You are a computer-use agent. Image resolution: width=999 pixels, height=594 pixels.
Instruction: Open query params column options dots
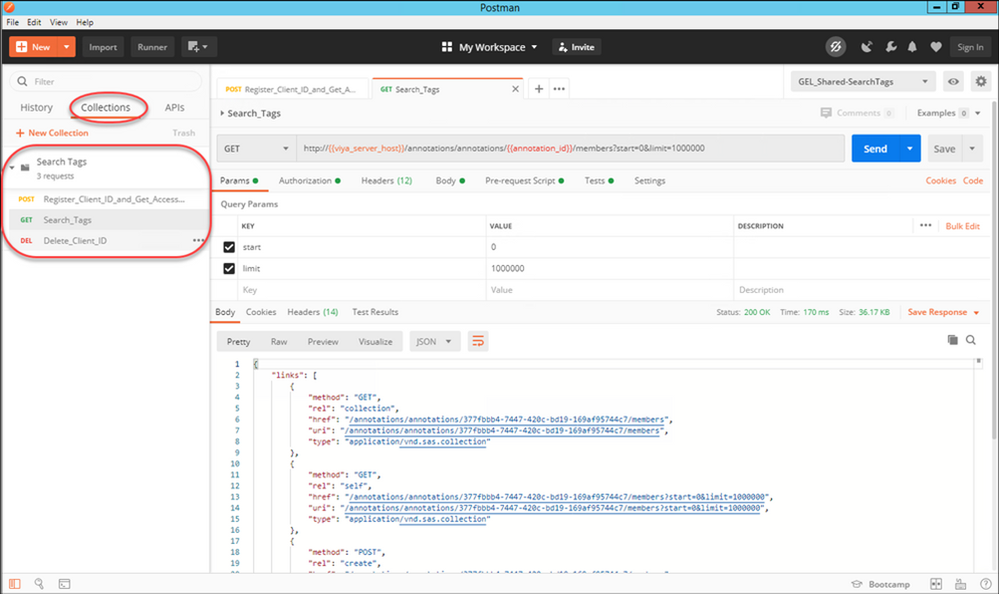pos(925,226)
